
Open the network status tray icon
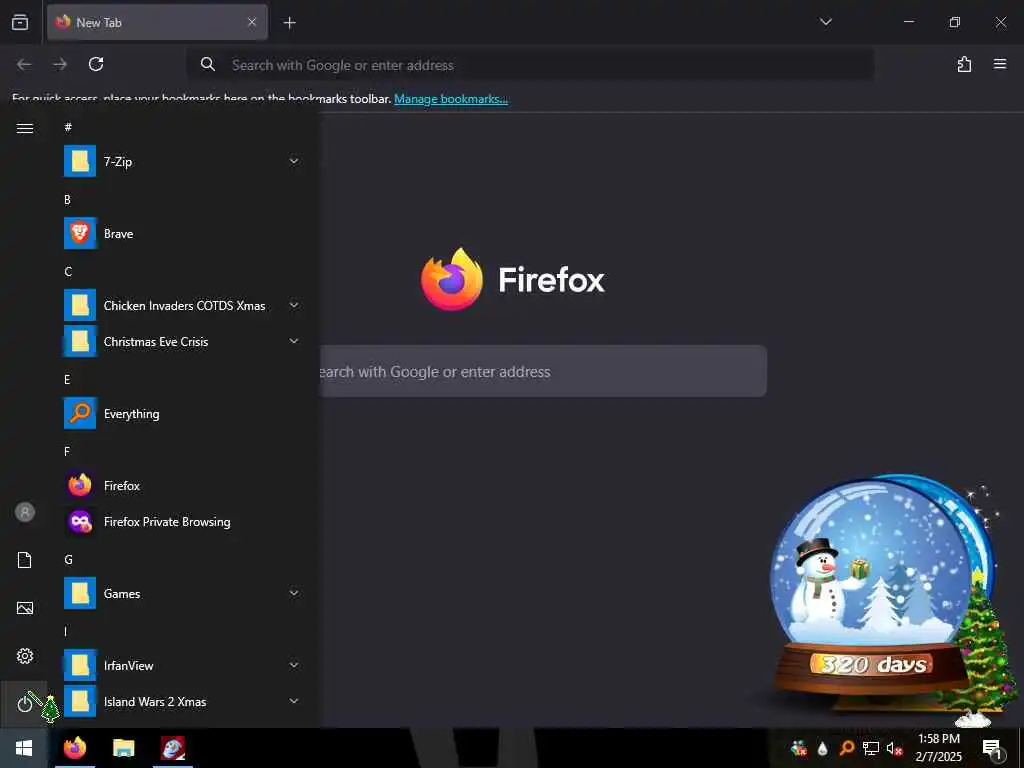pyautogui.click(x=871, y=748)
